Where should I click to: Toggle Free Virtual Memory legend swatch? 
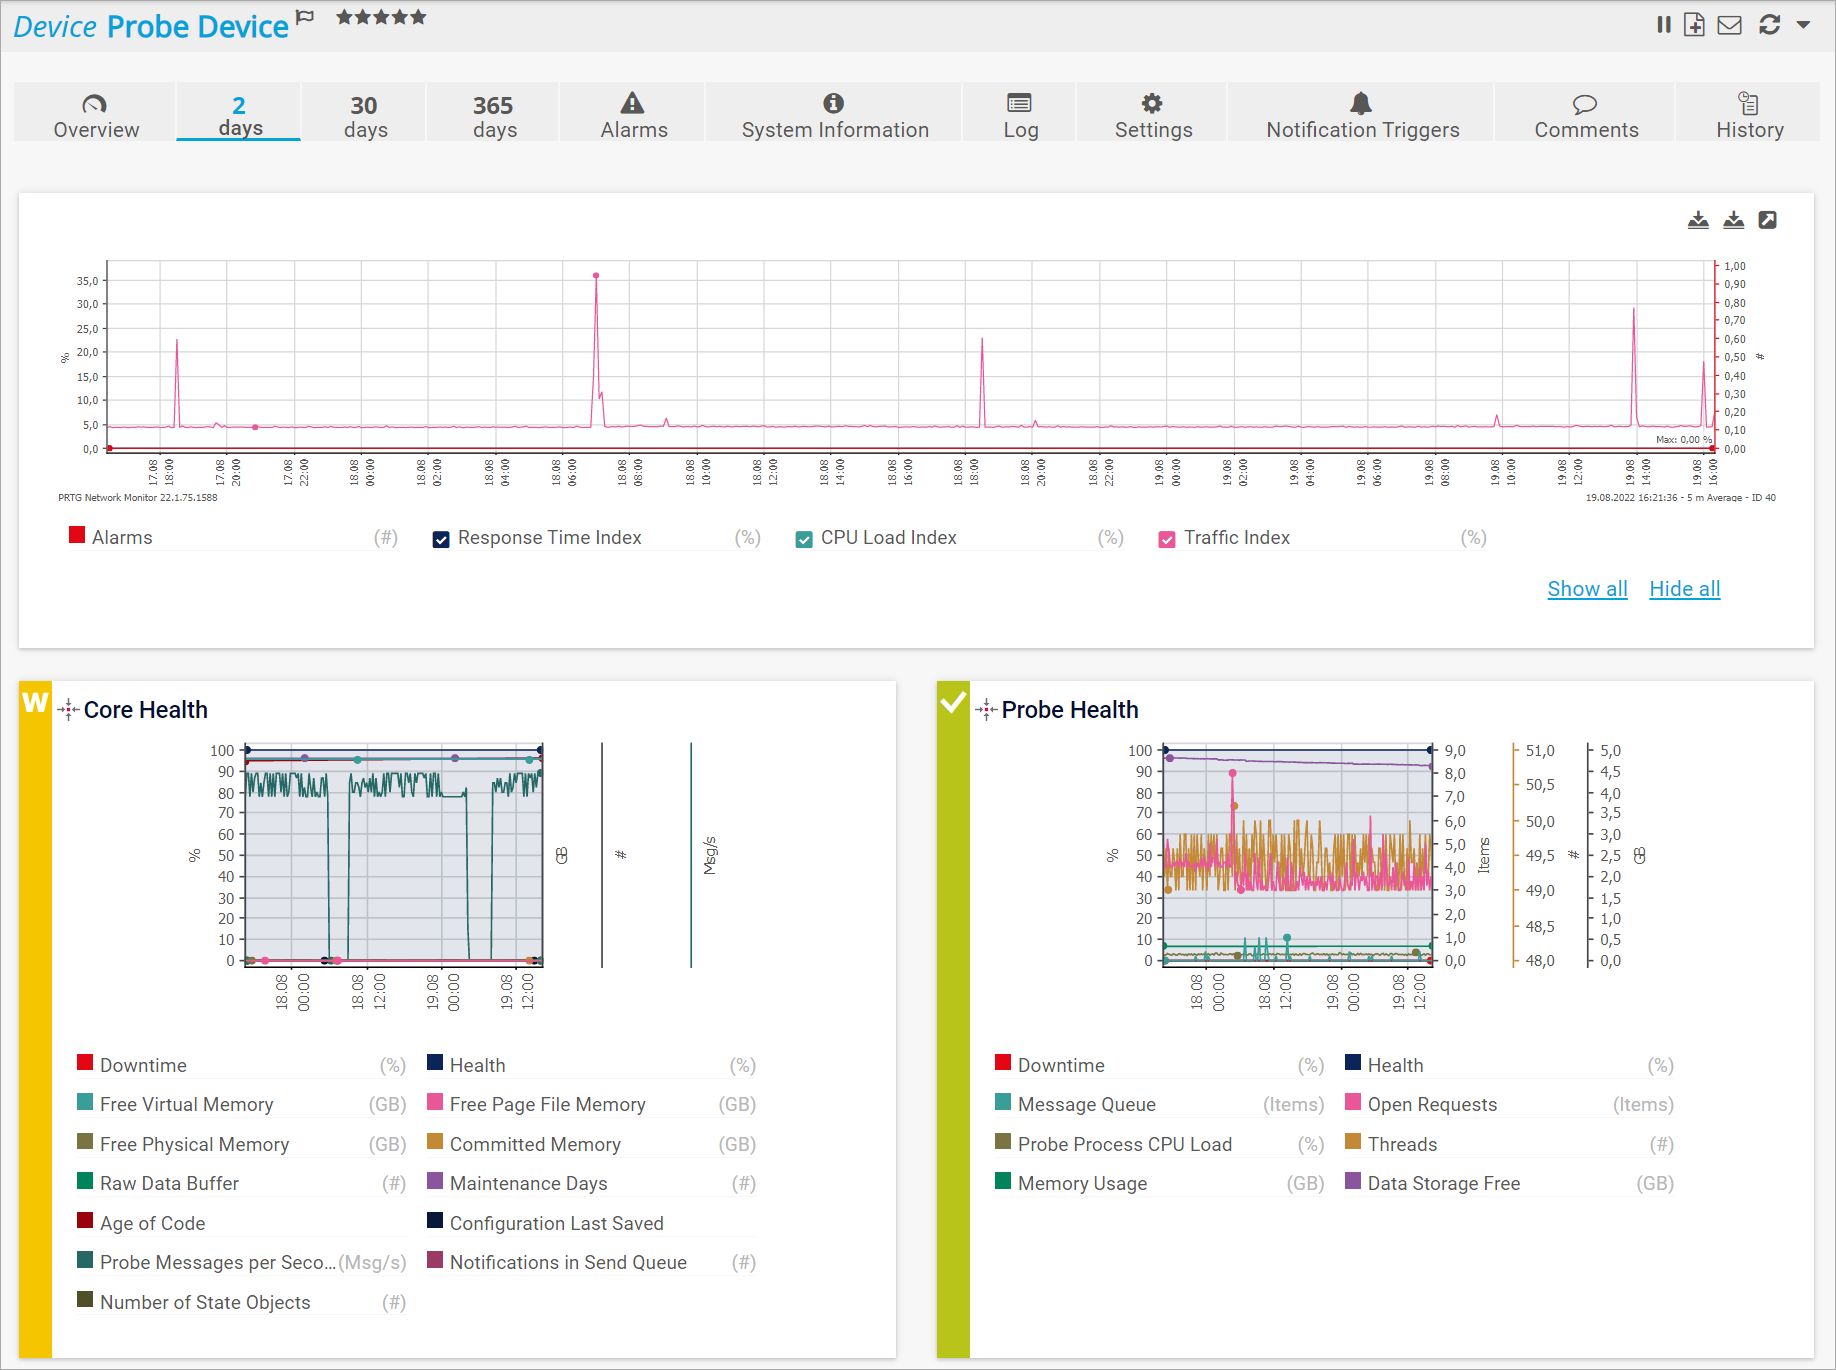(85, 1102)
